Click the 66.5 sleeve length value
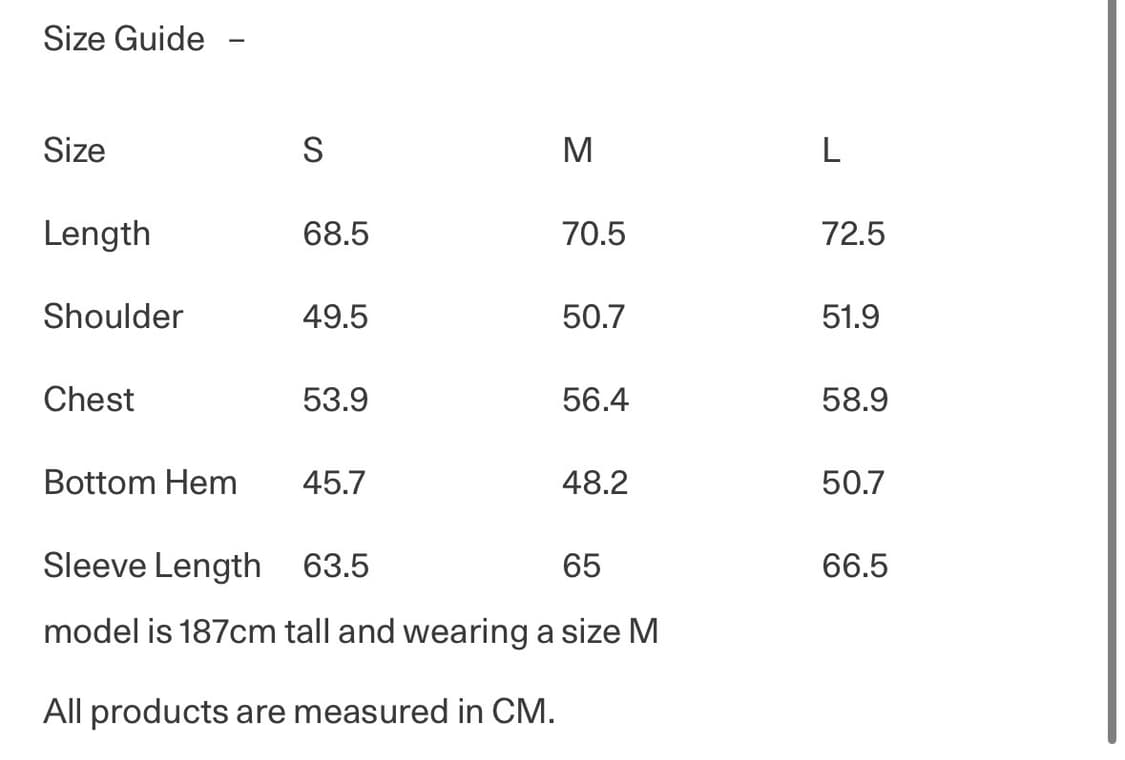The height and width of the screenshot is (760, 1125). [854, 566]
